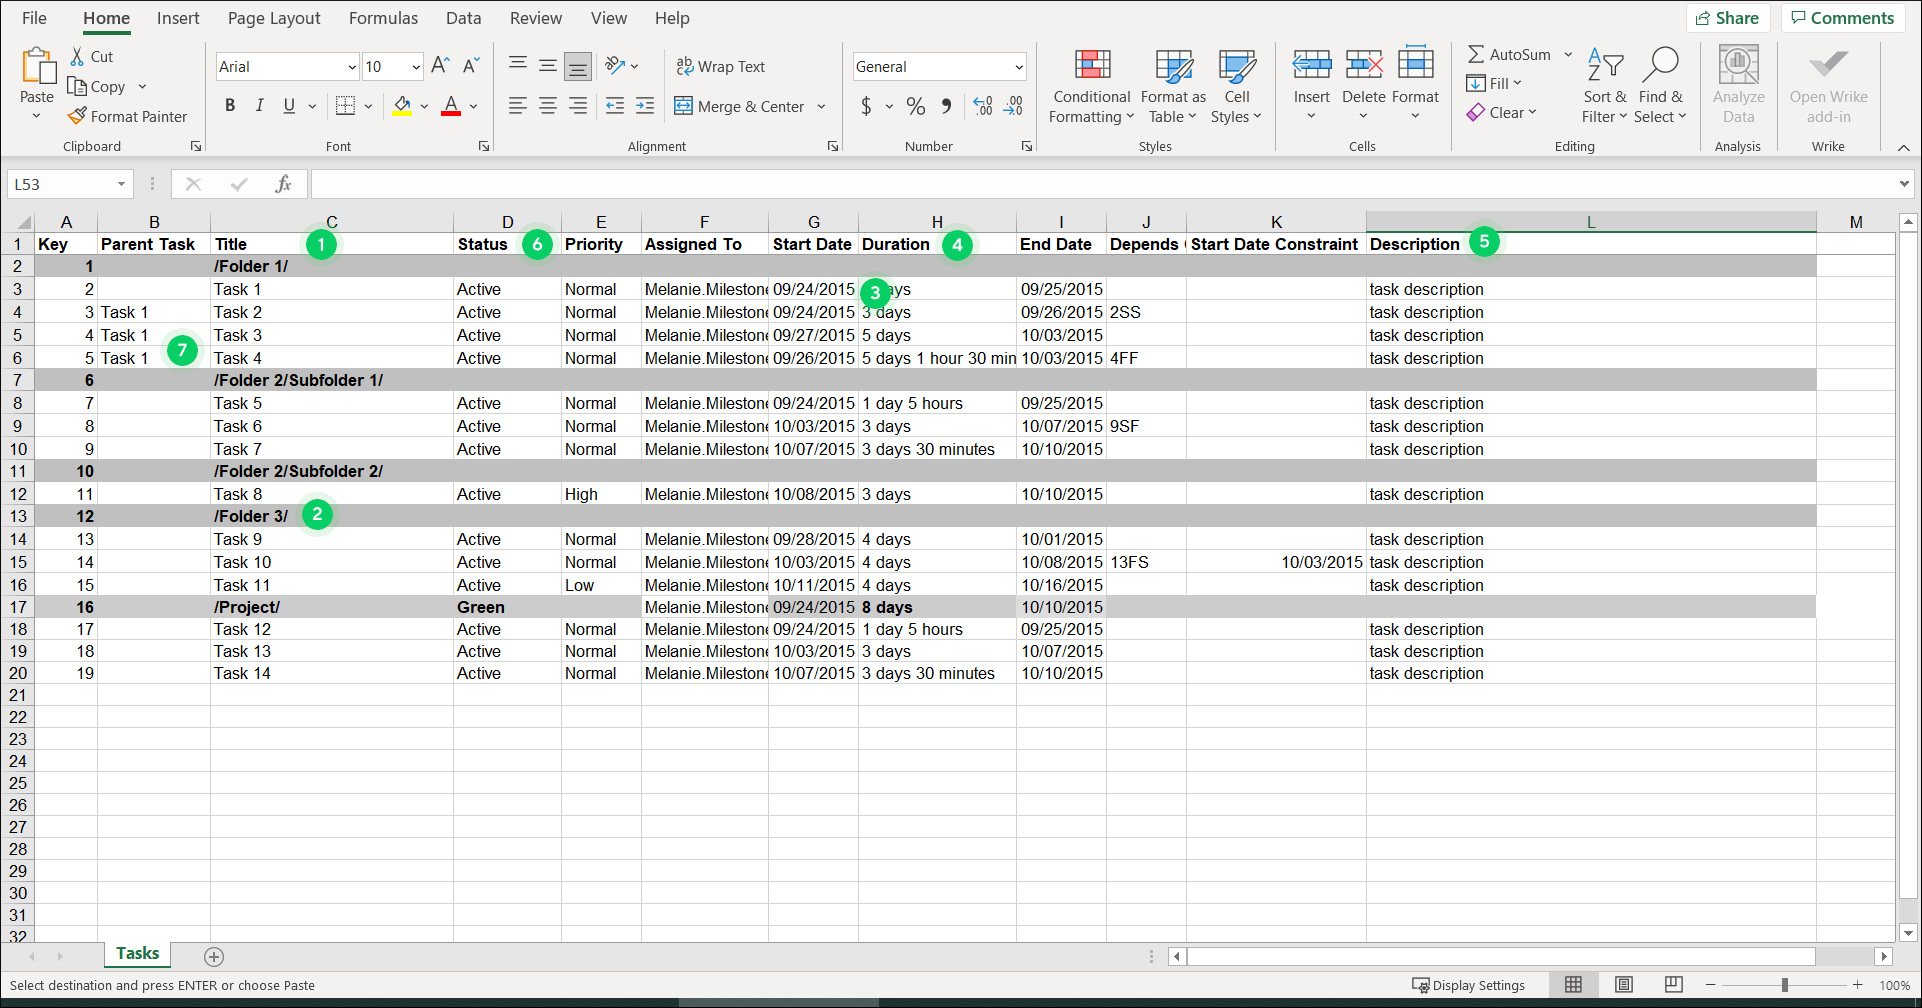
Task: Open the Comments pane
Action: click(x=1842, y=17)
